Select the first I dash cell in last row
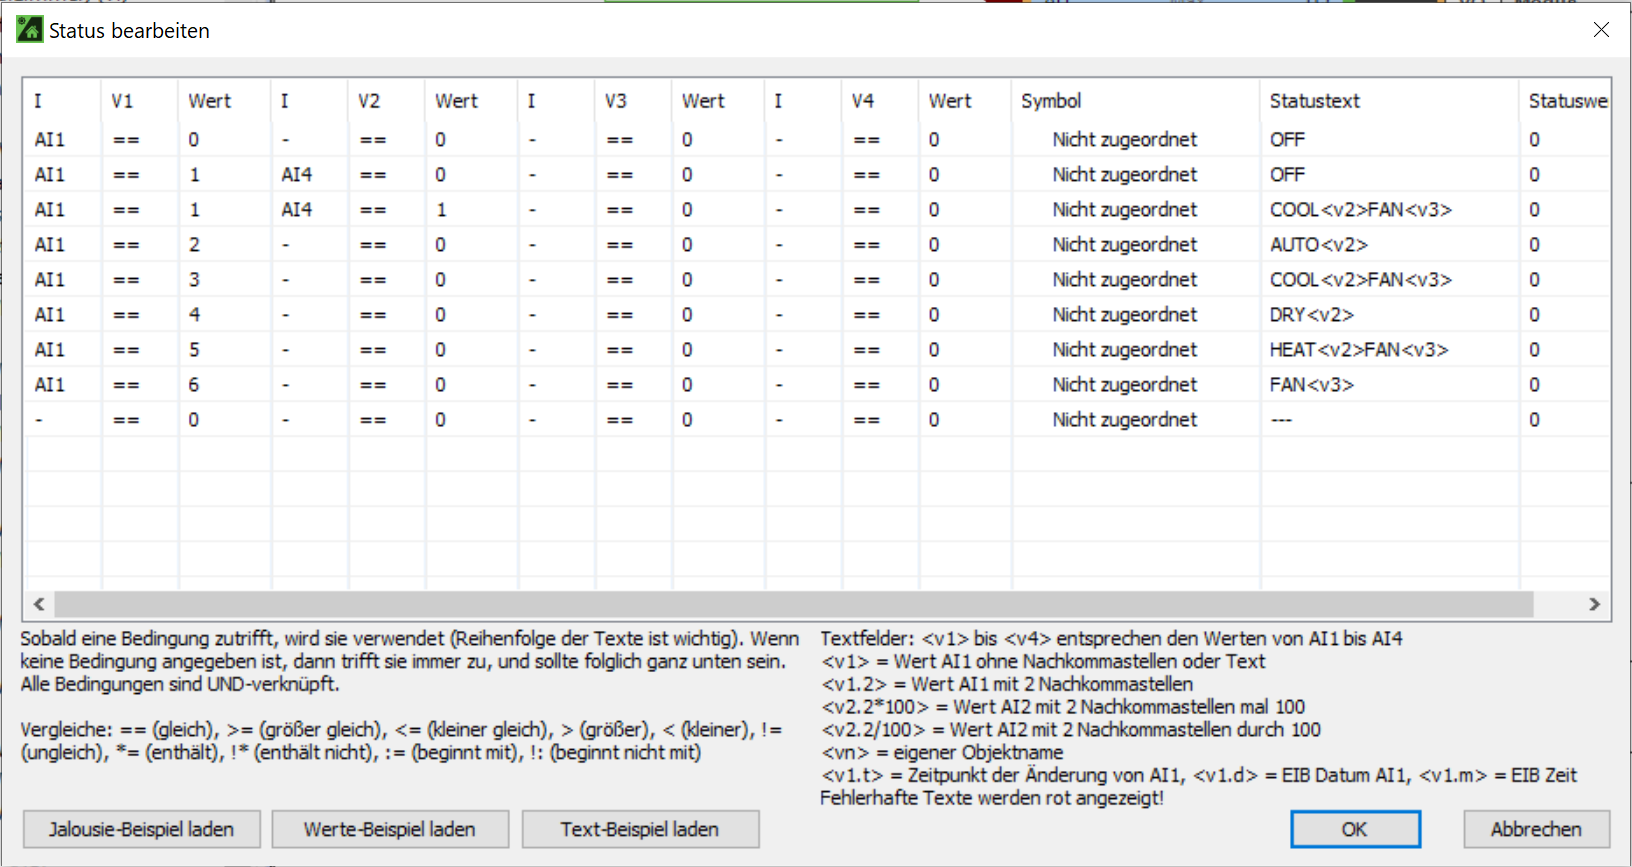The image size is (1632, 867). point(39,420)
